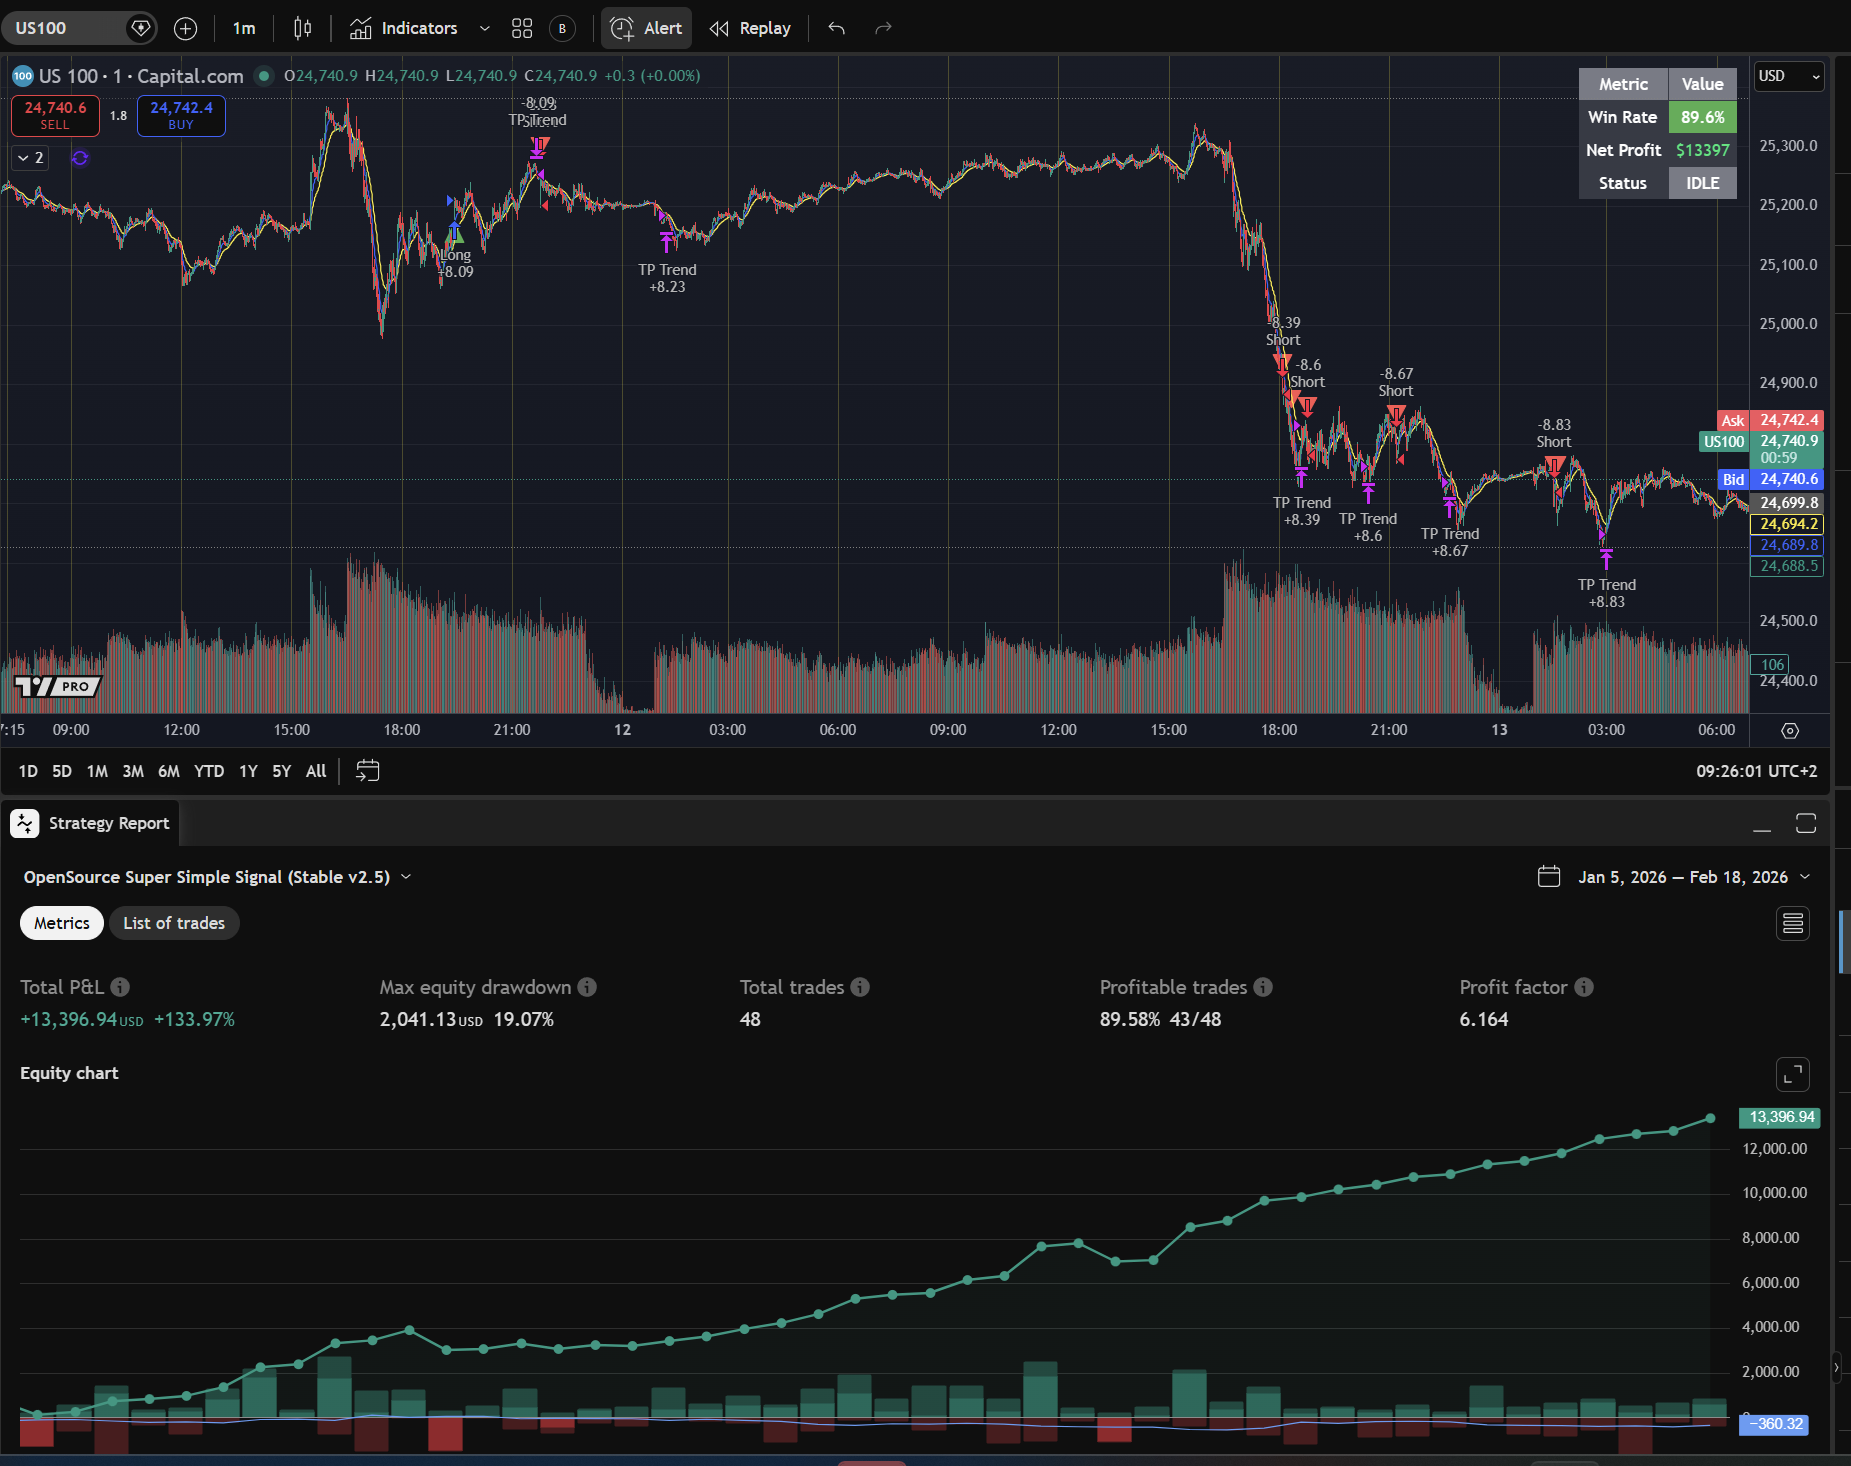Open chart settings gear icon

[x=1790, y=731]
